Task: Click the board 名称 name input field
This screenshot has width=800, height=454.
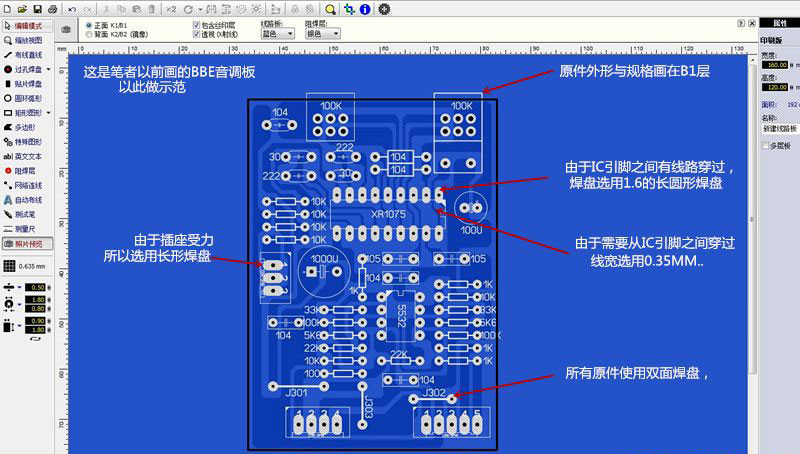Action: 781,129
